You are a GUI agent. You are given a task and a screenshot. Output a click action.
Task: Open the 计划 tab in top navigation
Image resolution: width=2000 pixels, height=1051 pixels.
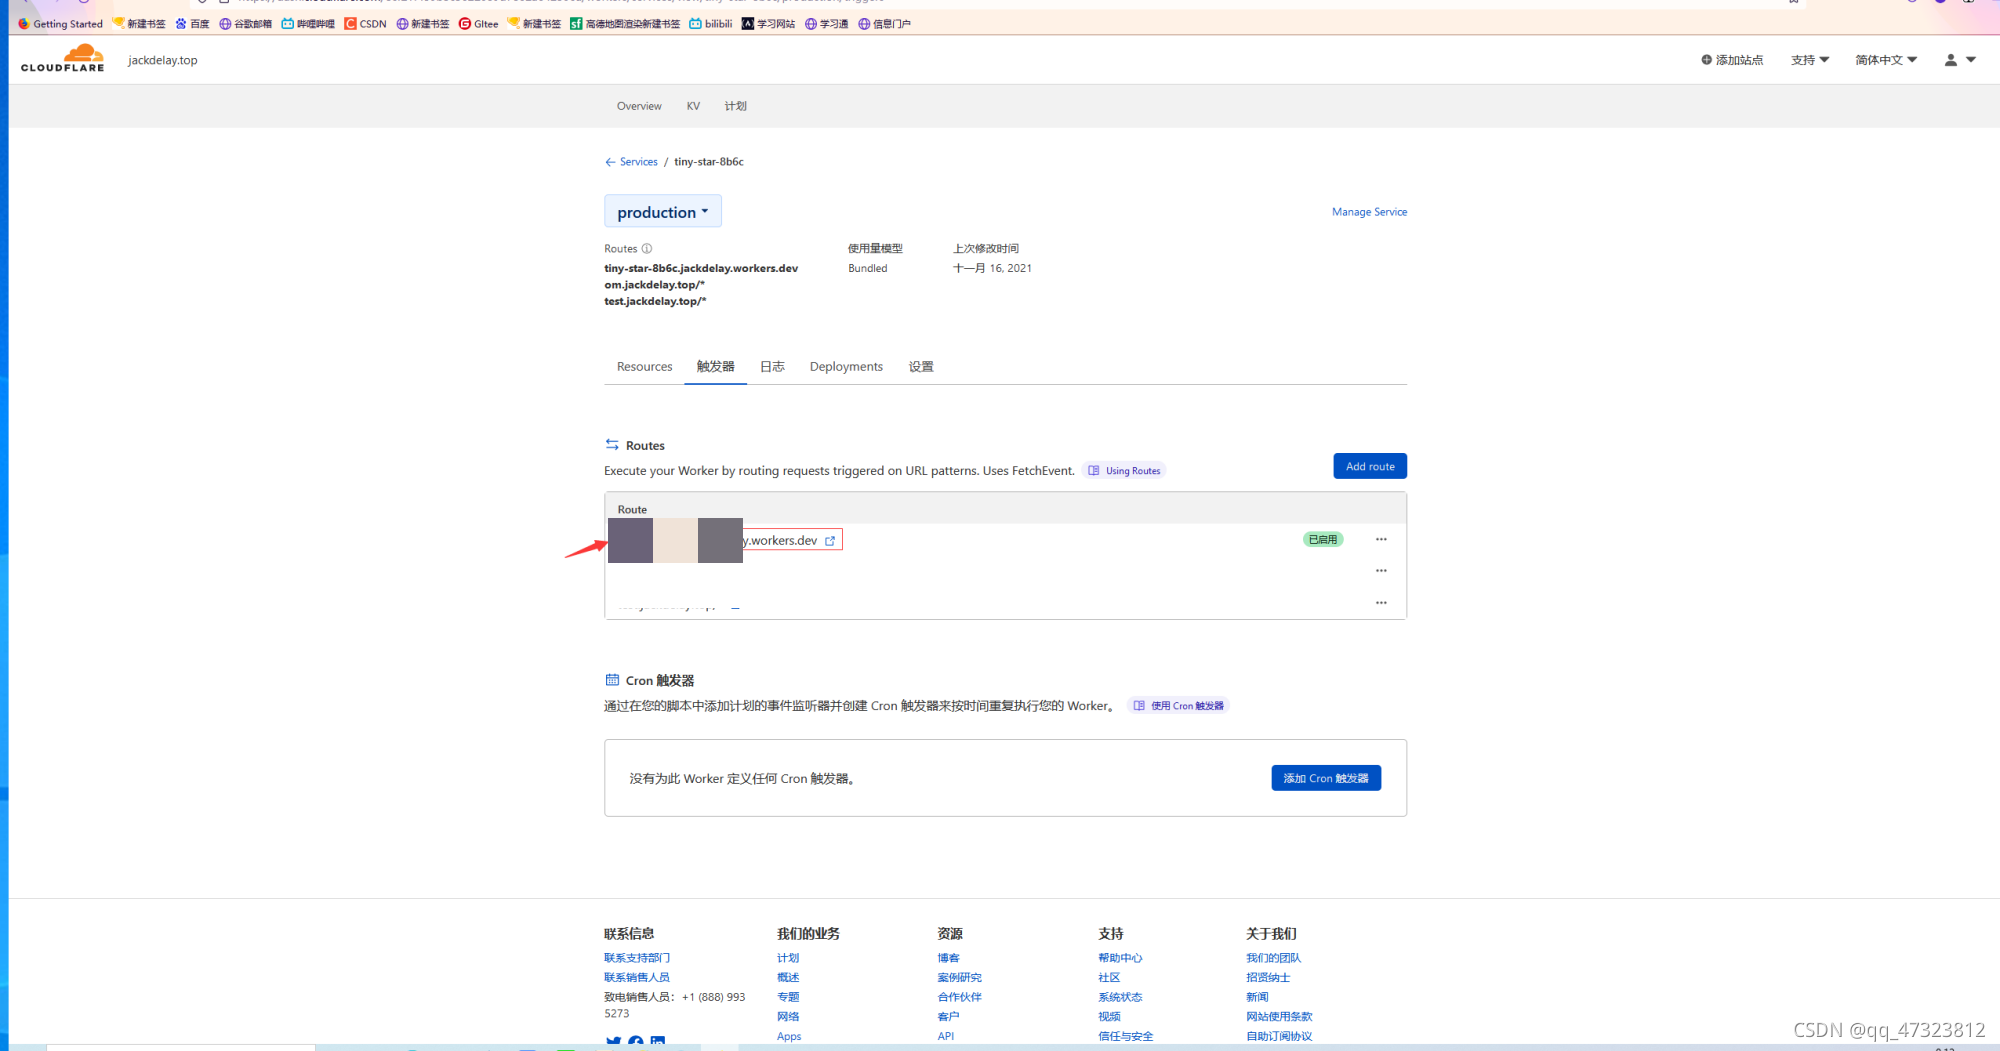click(736, 106)
